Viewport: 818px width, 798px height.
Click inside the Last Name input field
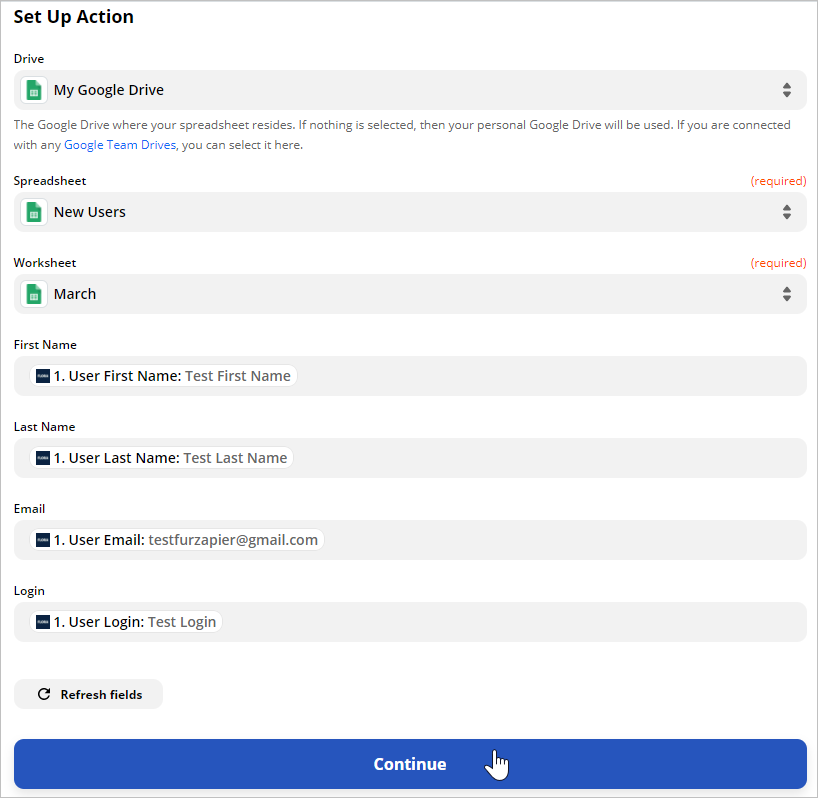[548, 458]
